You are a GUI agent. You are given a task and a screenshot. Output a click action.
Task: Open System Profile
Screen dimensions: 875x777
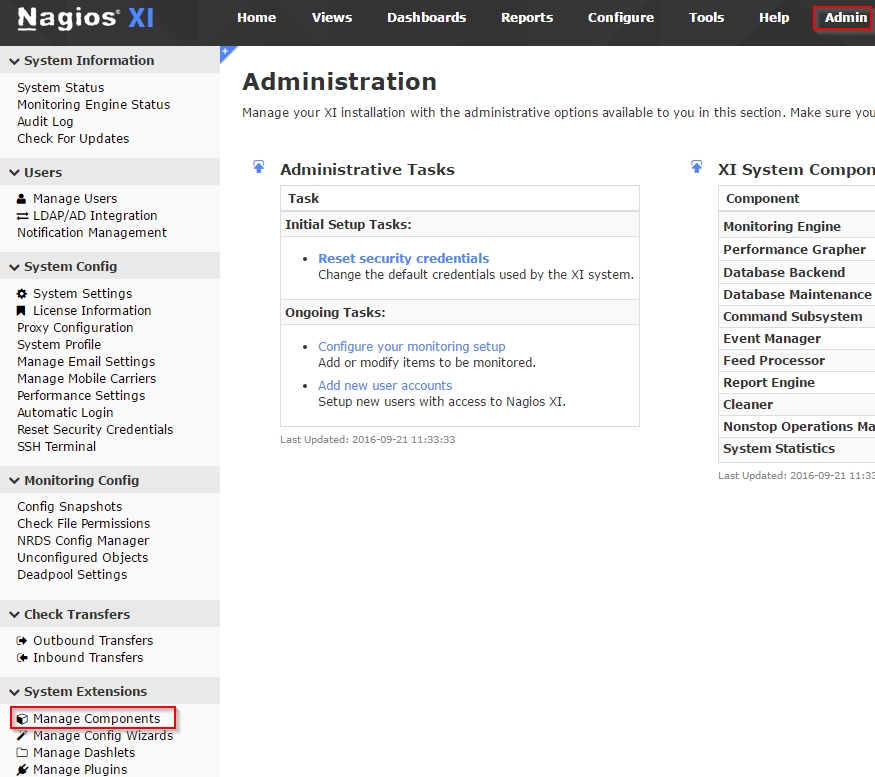coord(59,345)
